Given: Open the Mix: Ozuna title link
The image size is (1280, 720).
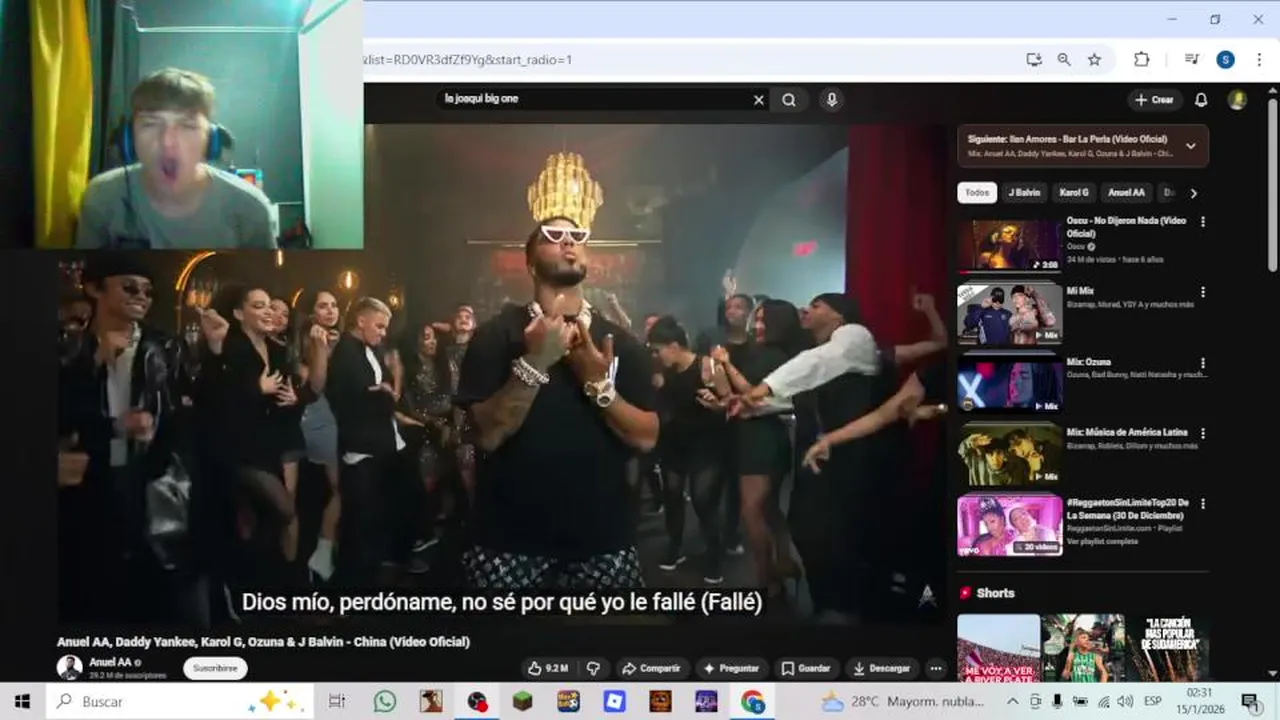Looking at the screenshot, I should (x=1089, y=362).
